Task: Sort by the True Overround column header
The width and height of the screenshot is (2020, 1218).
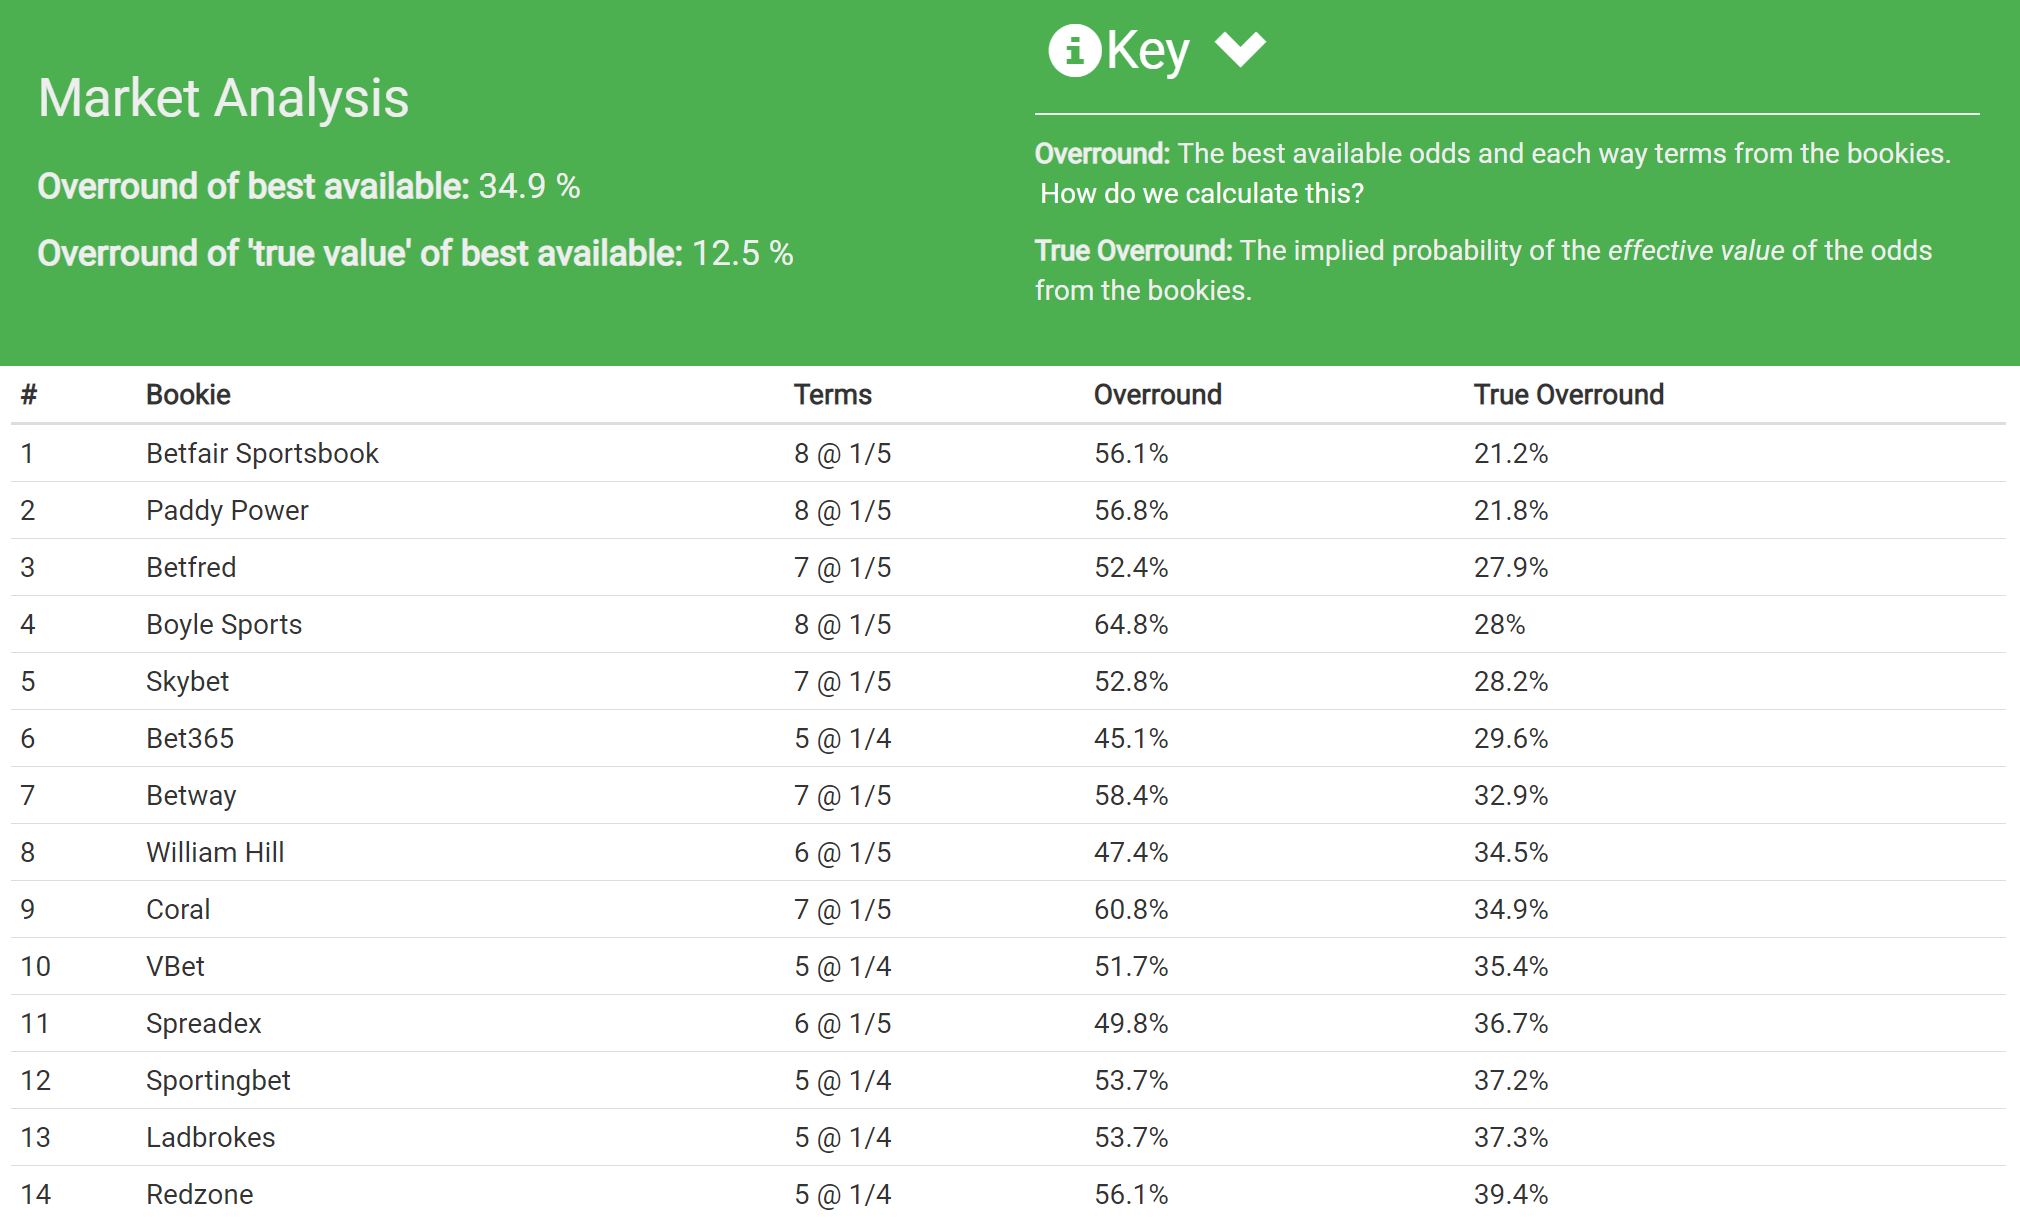Action: 1568,395
